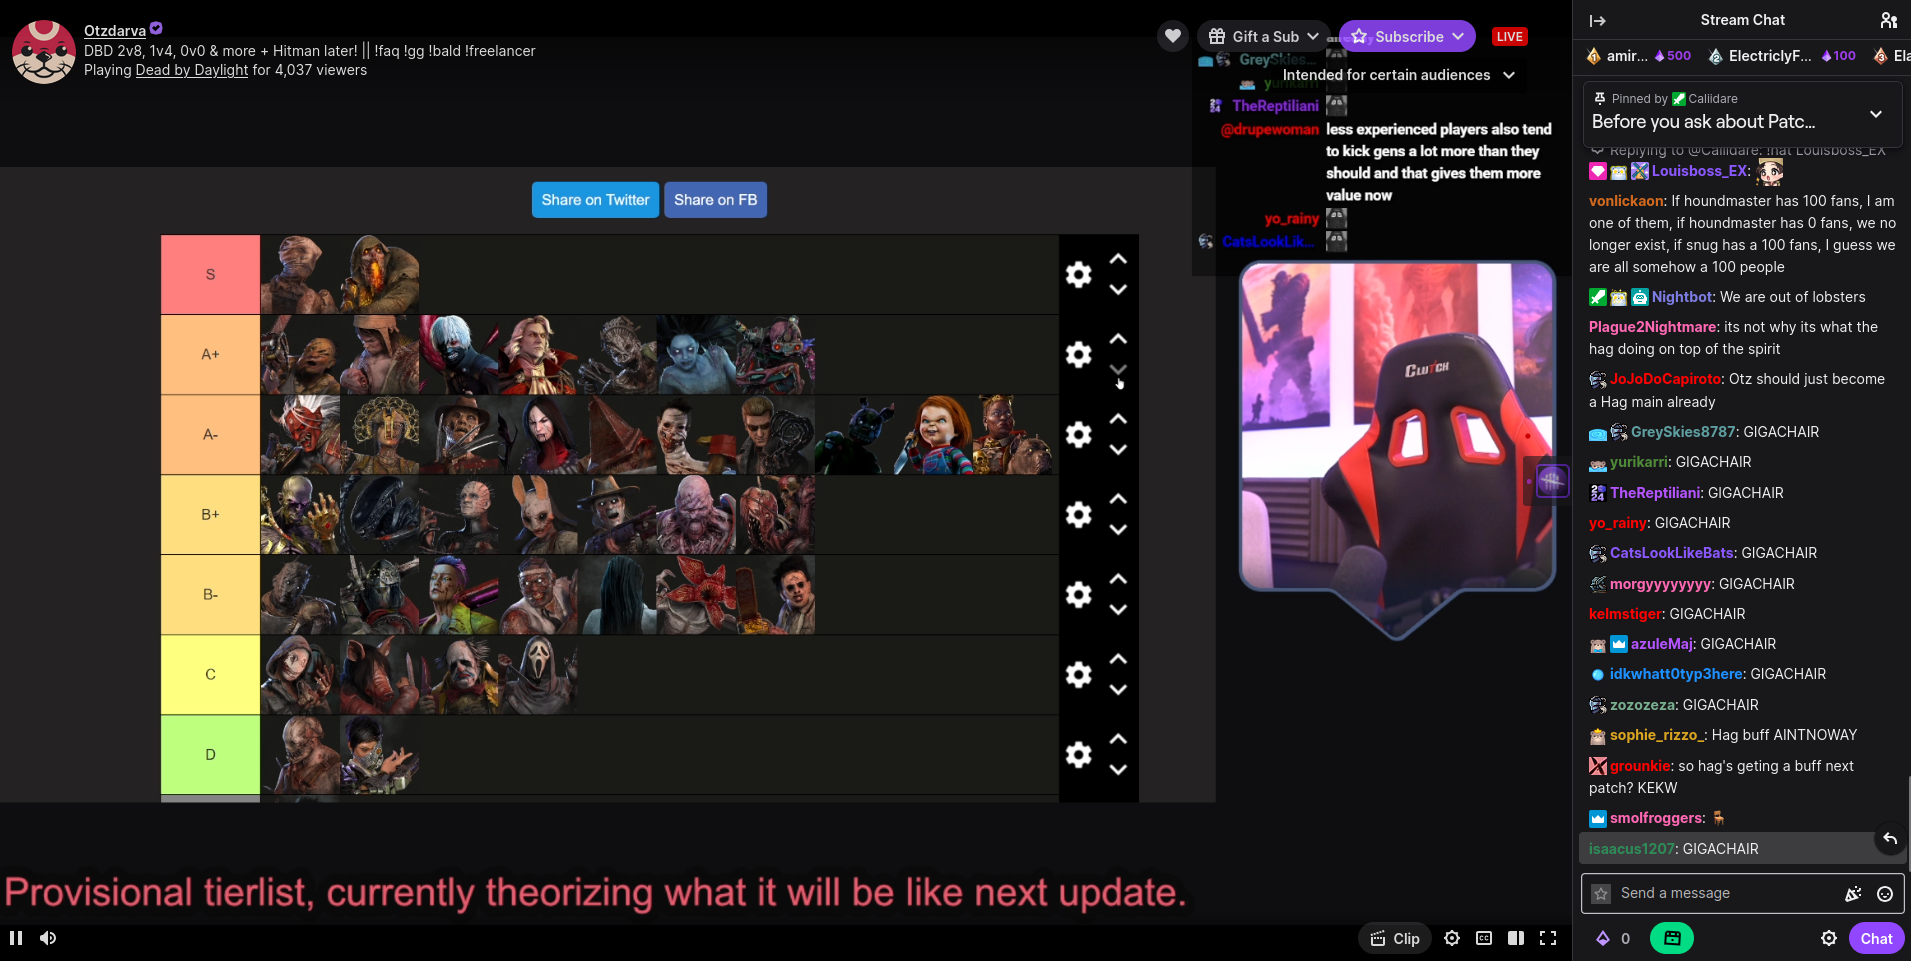Enter fullscreen mode on the player

click(1548, 938)
